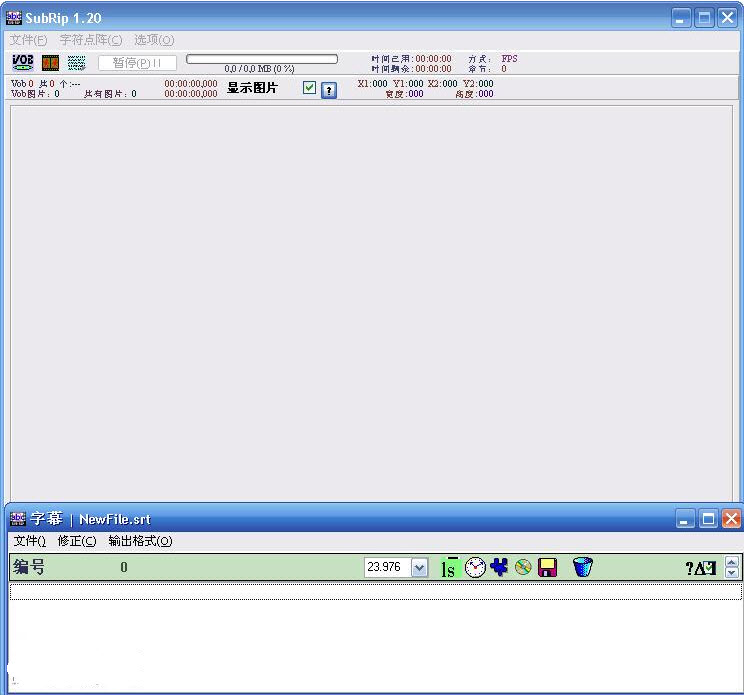Click the blue puzzle piece icon
The height and width of the screenshot is (695, 746).
[x=499, y=567]
